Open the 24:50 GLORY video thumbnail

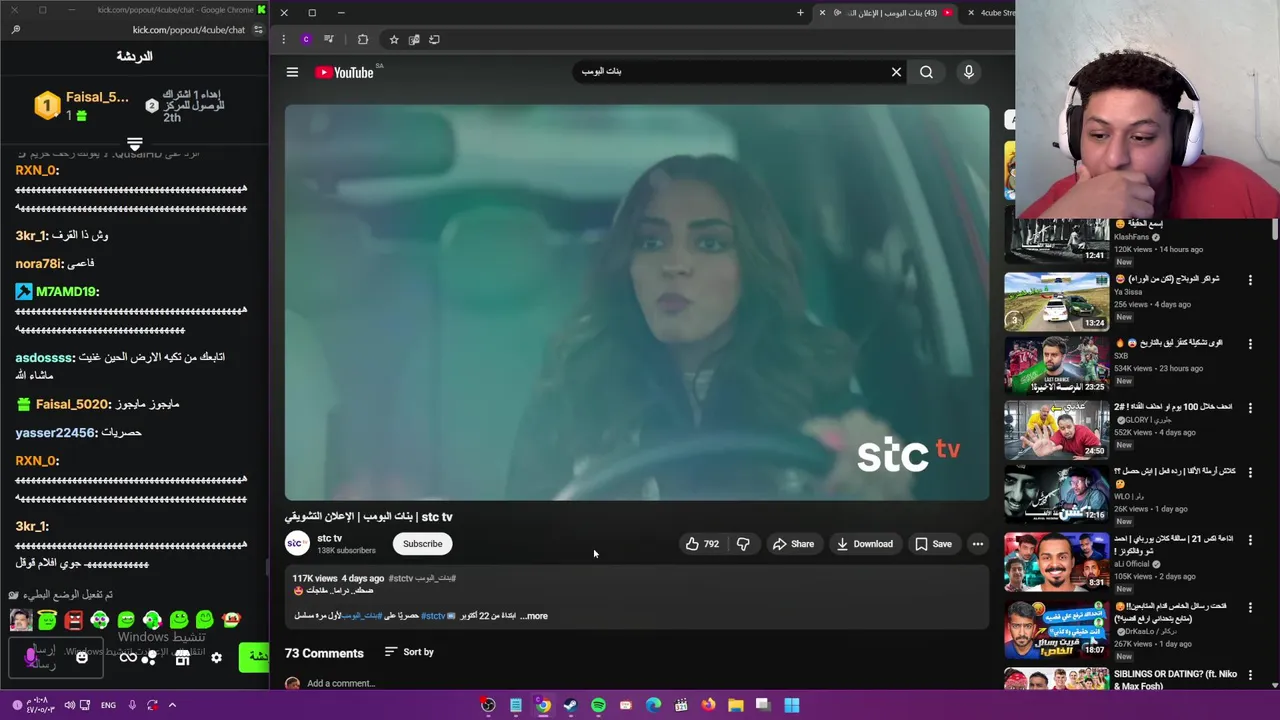[1057, 430]
